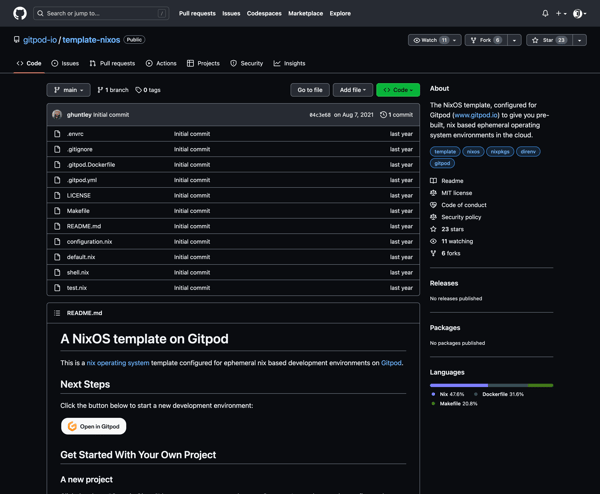Viewport: 600px width, 494px height.
Task: Click ghuntley's avatar in commit header
Action: [57, 114]
